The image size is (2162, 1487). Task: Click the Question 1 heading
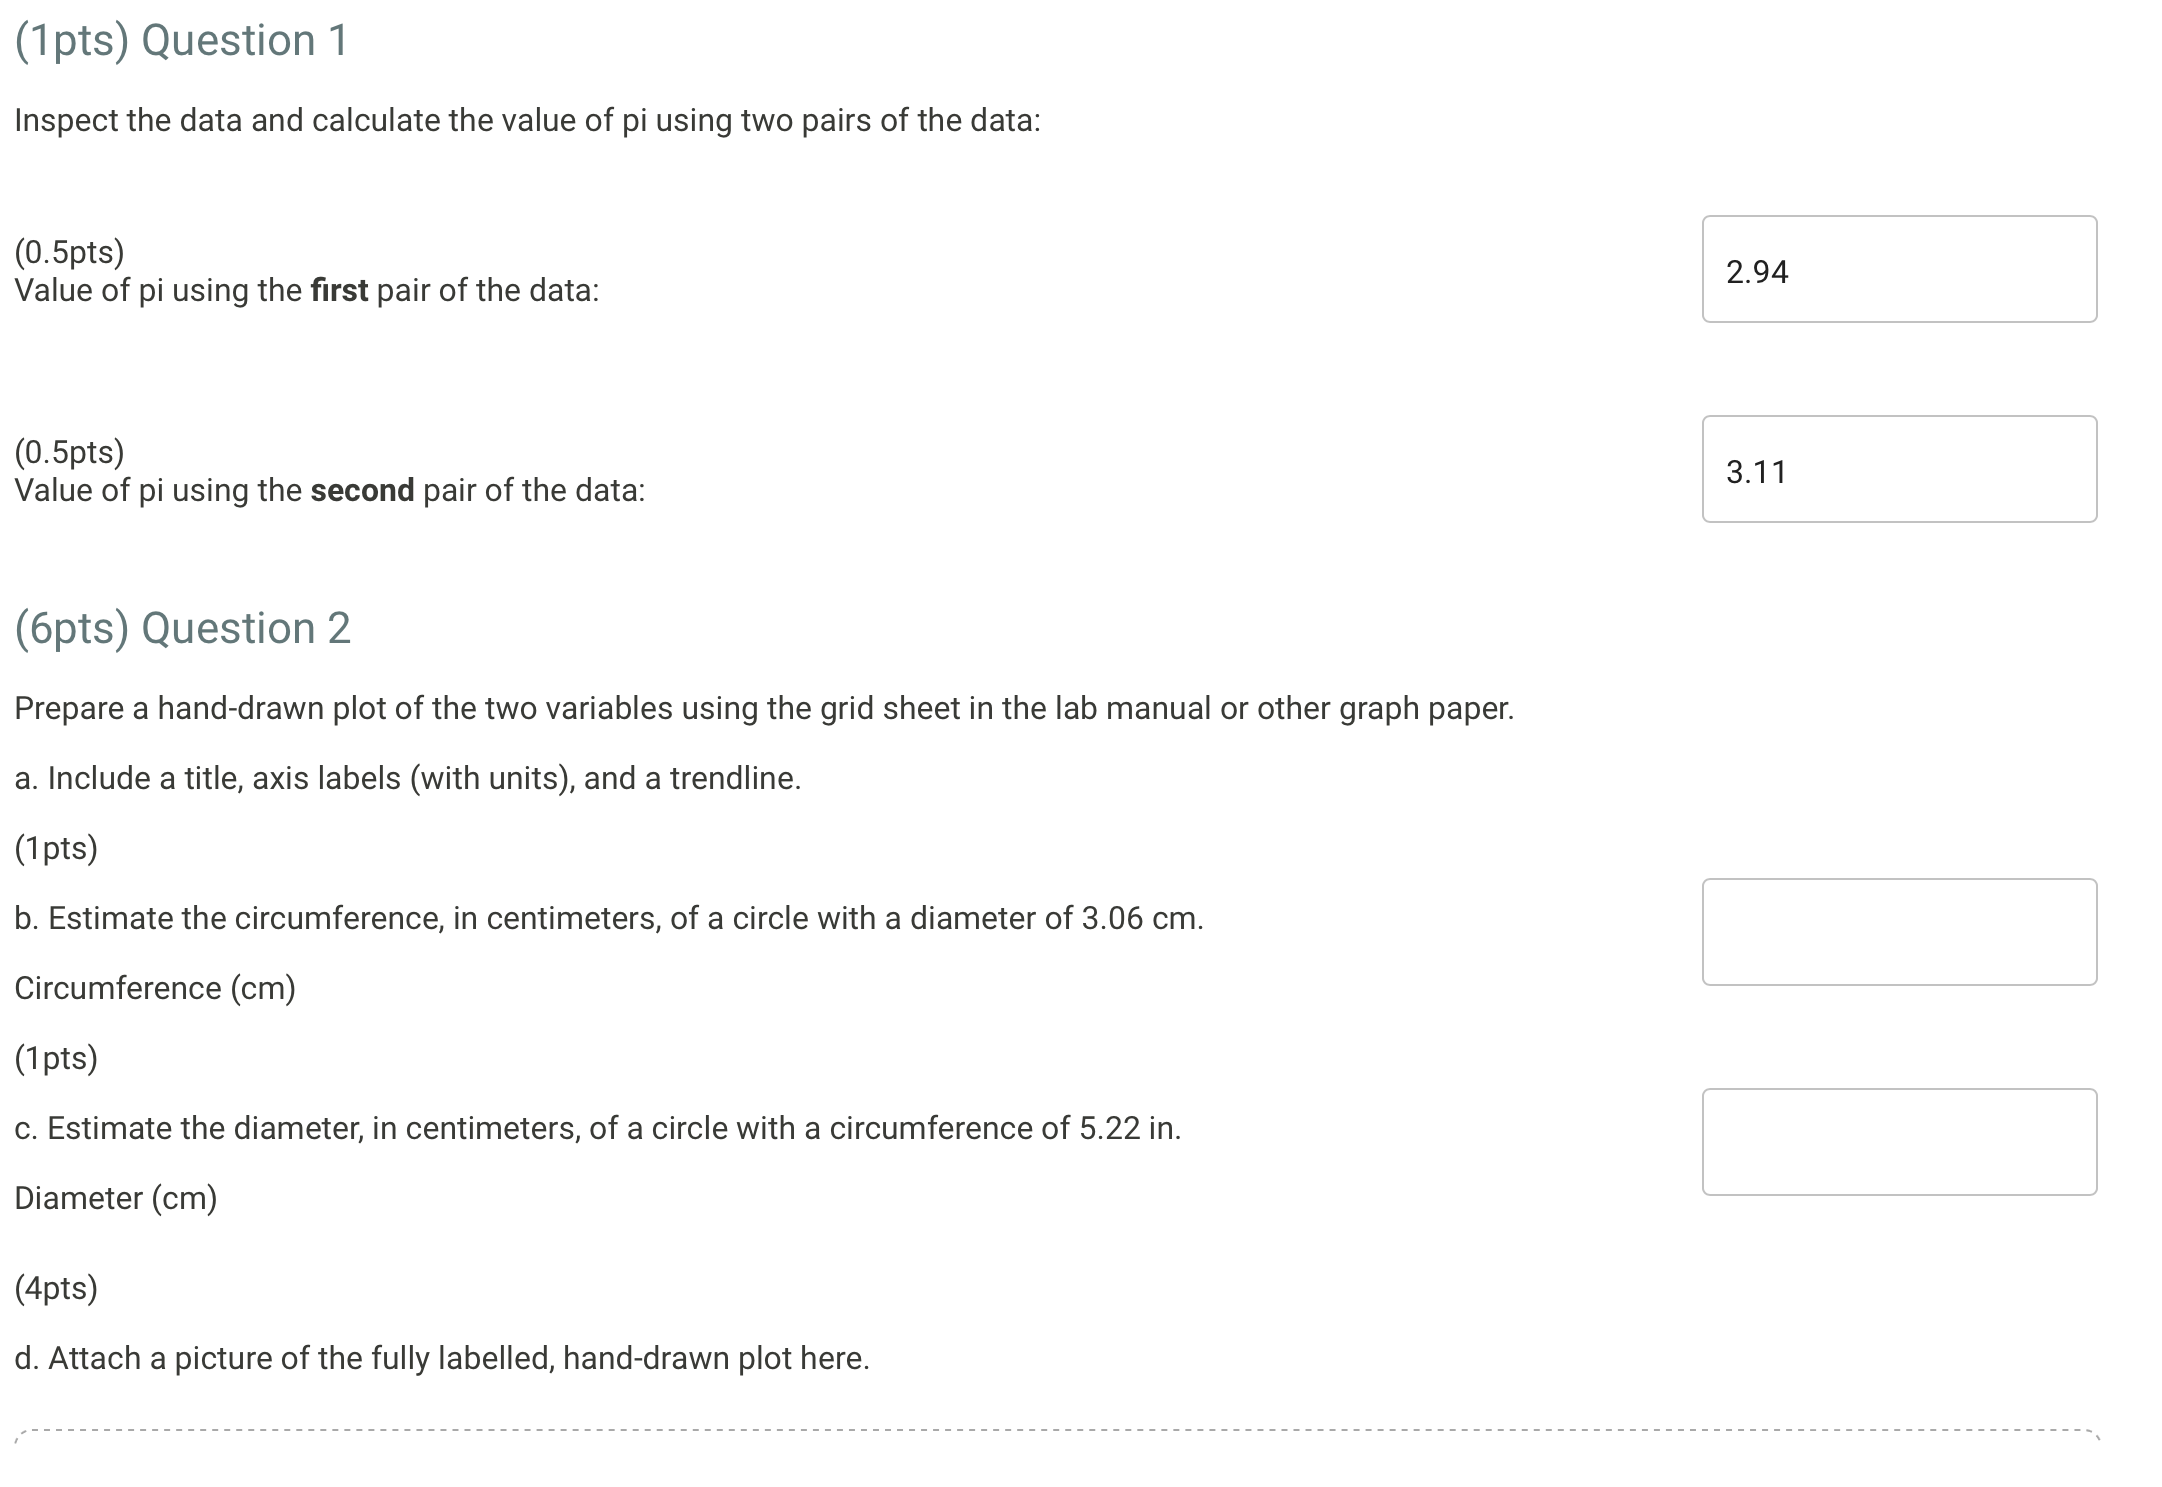click(x=181, y=41)
